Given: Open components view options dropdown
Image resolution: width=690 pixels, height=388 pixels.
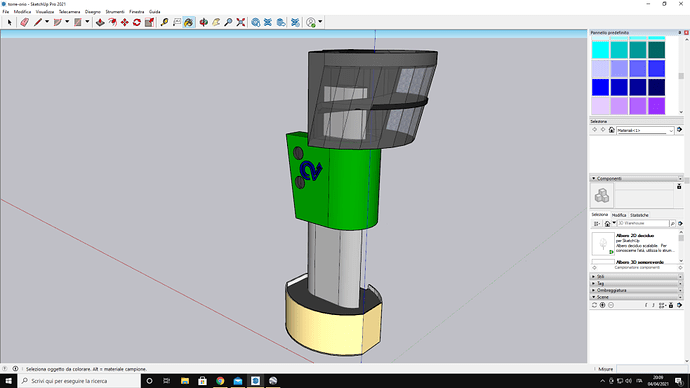Looking at the screenshot, I should click(597, 223).
